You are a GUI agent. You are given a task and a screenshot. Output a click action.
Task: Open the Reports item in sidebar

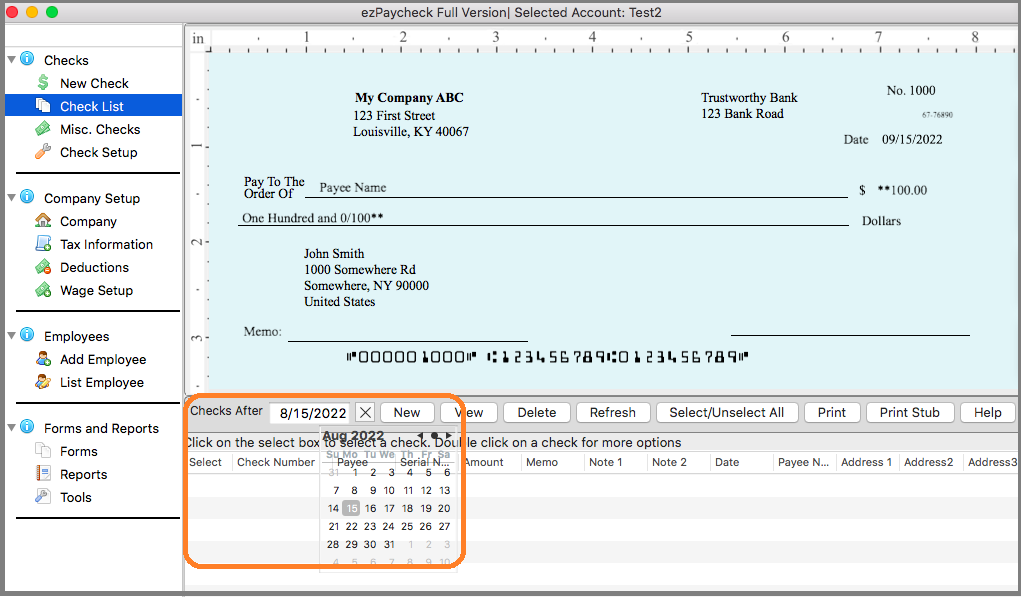coord(83,474)
